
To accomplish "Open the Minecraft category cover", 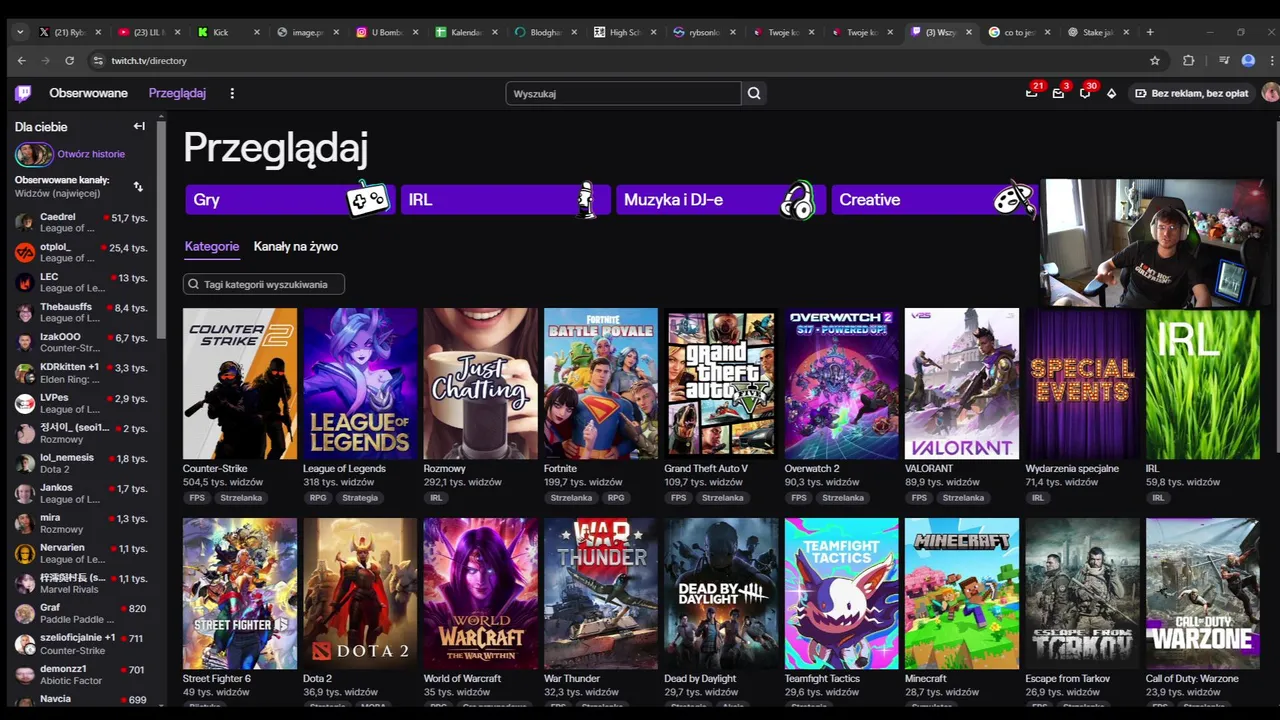I will coord(962,593).
